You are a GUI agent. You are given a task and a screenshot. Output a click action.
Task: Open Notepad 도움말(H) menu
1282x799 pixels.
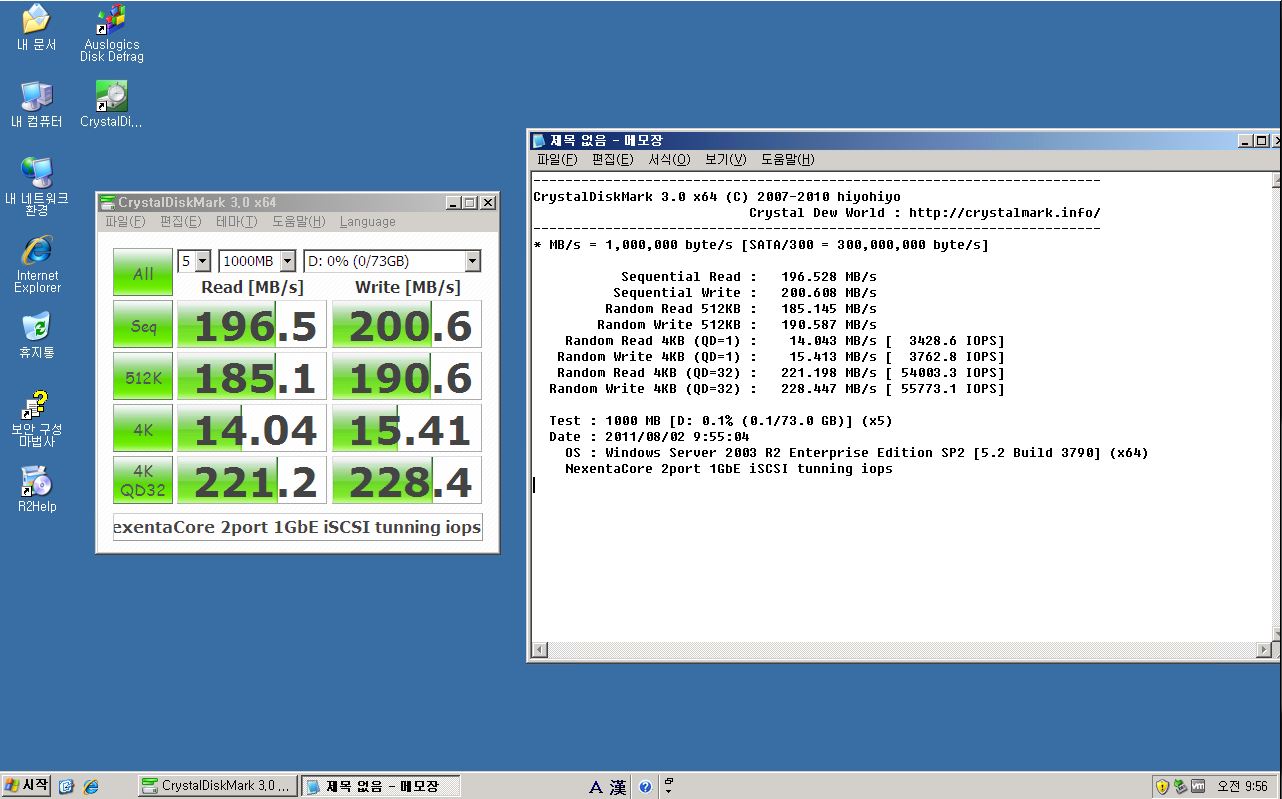pos(787,160)
